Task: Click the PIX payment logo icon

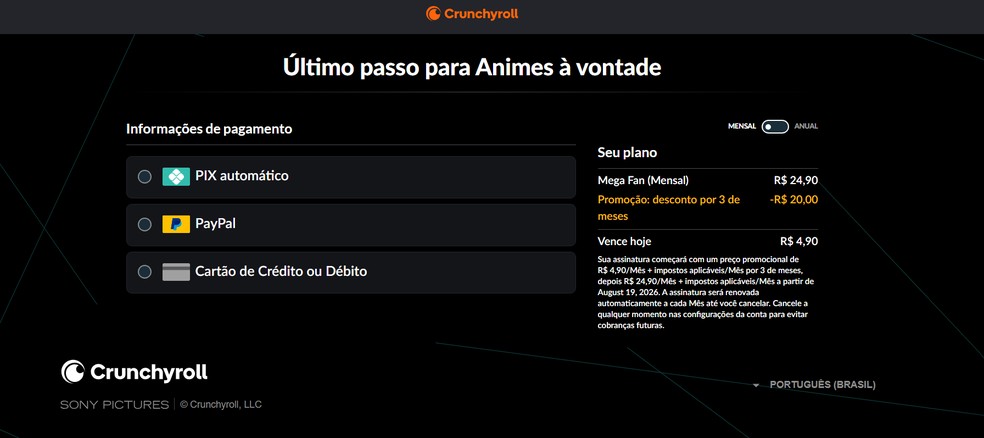Action: pyautogui.click(x=176, y=176)
